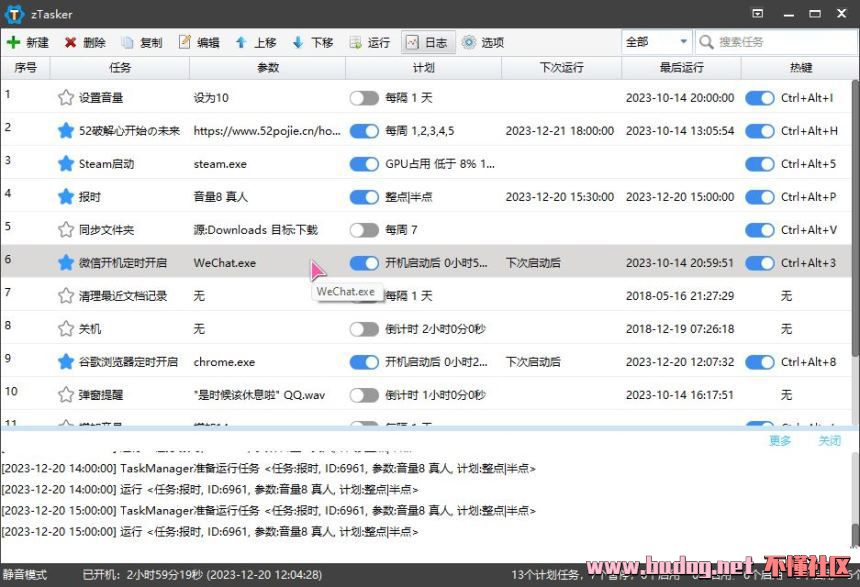Unstar the Steam启动 task

click(x=66, y=163)
